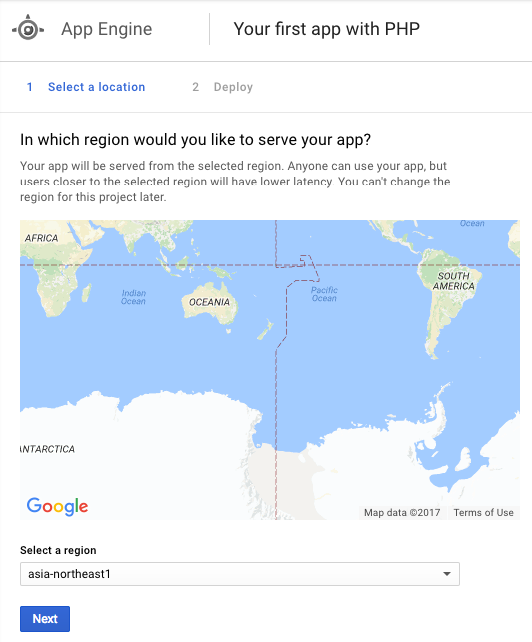Open the region dropdown arrow
The image size is (532, 642).
point(447,574)
